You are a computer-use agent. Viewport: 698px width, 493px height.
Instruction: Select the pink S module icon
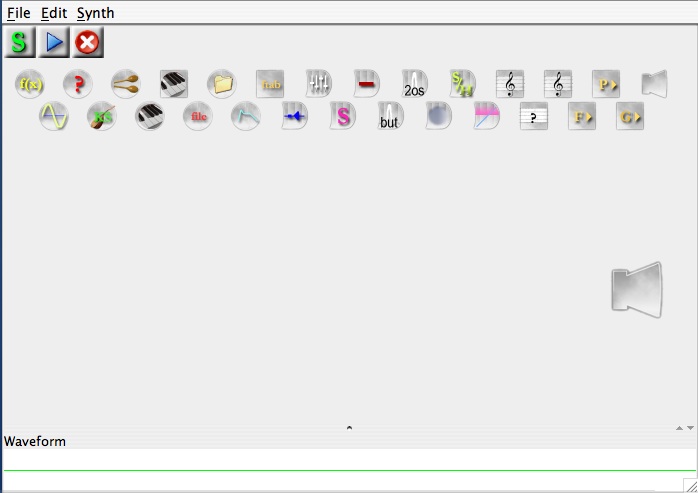click(x=342, y=117)
